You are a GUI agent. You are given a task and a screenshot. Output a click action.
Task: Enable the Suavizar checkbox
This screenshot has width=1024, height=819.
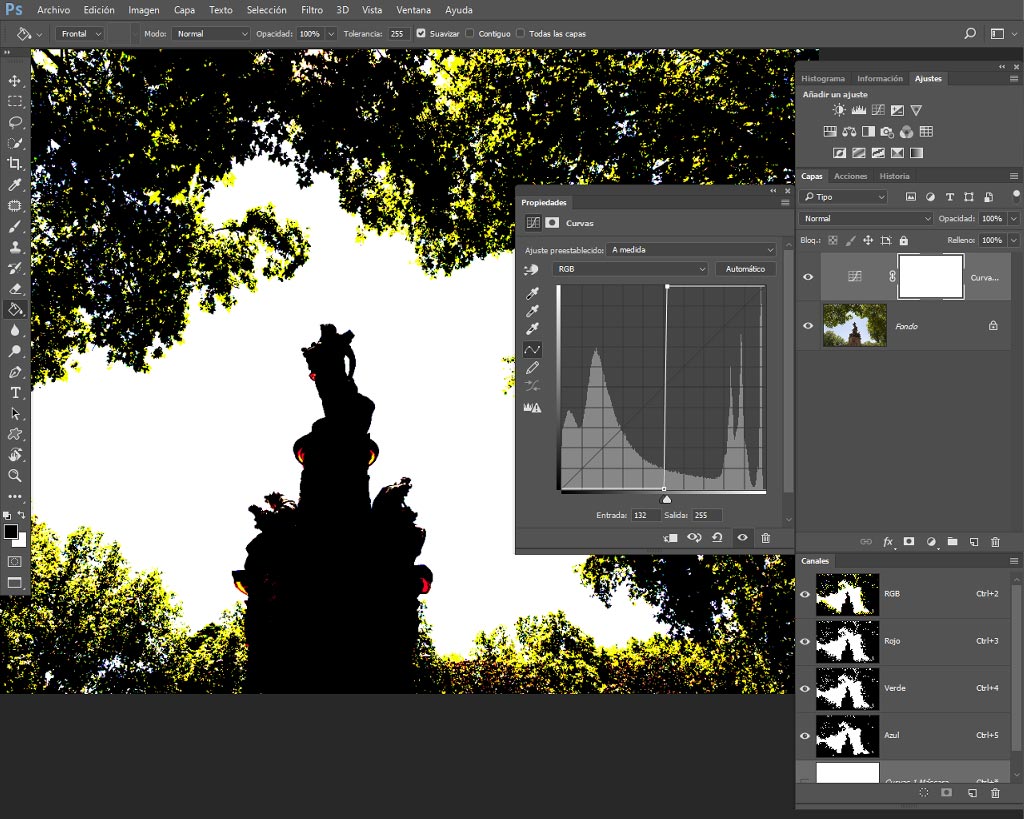click(x=421, y=33)
